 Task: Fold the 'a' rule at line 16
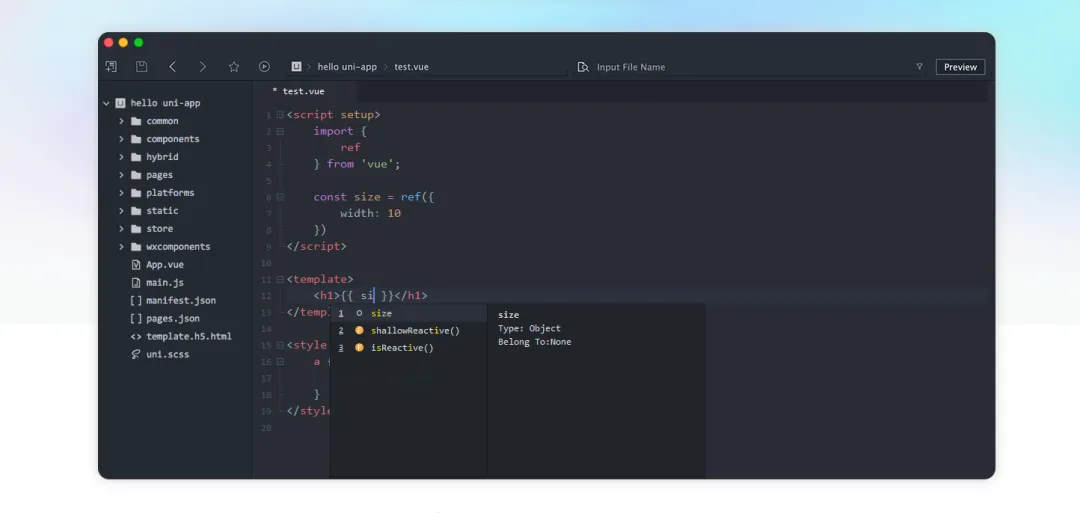tap(280, 362)
